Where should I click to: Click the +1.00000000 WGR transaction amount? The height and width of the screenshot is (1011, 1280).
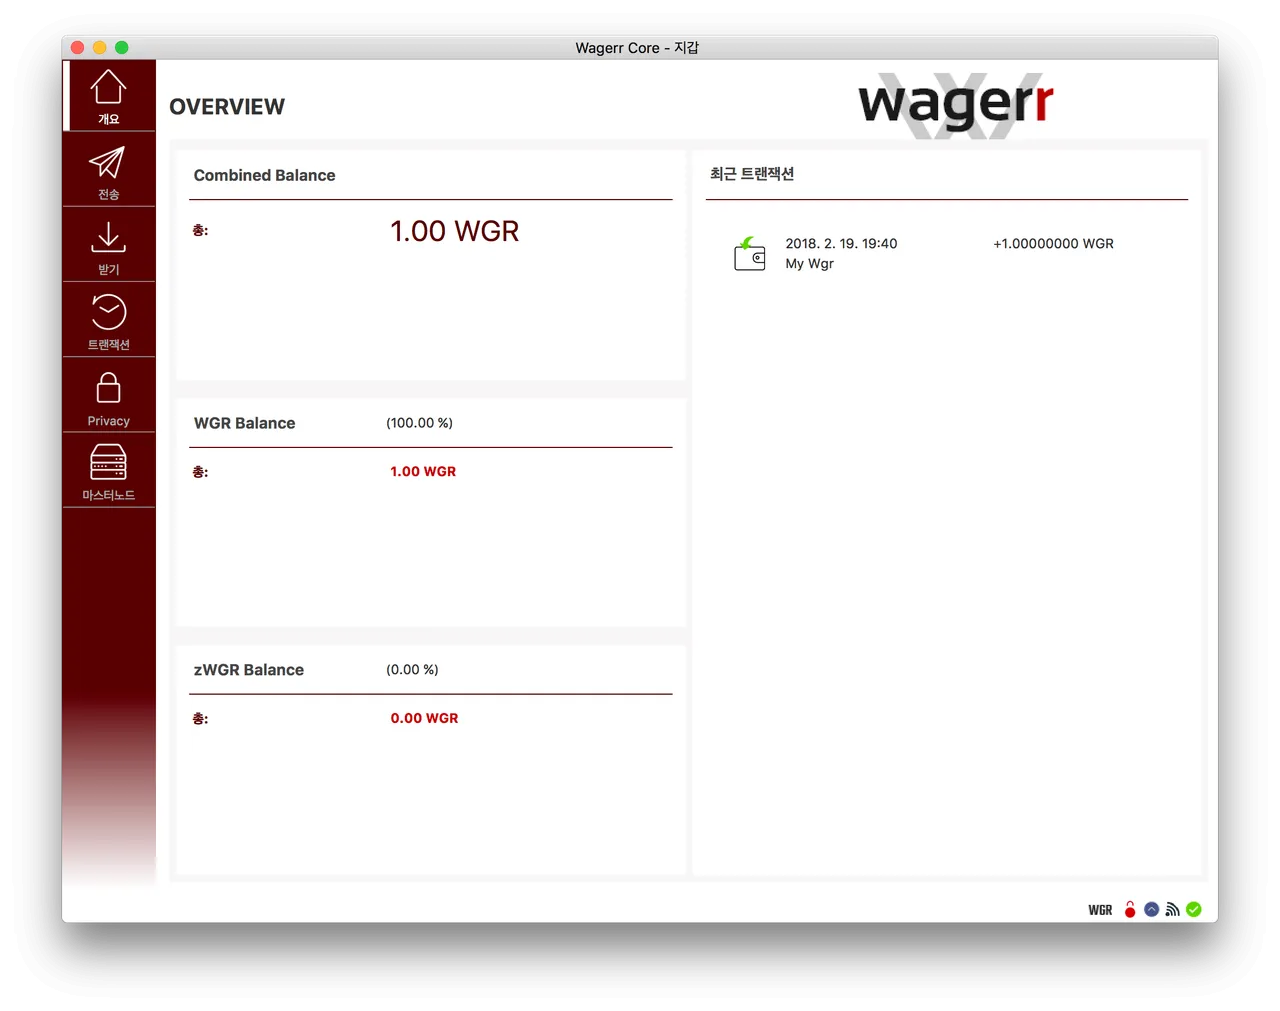coord(1053,244)
